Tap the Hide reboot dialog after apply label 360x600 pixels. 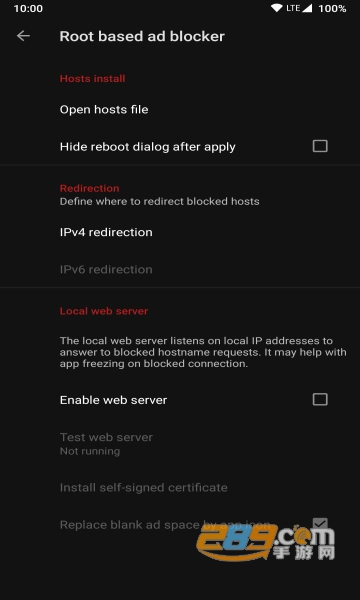(x=148, y=147)
